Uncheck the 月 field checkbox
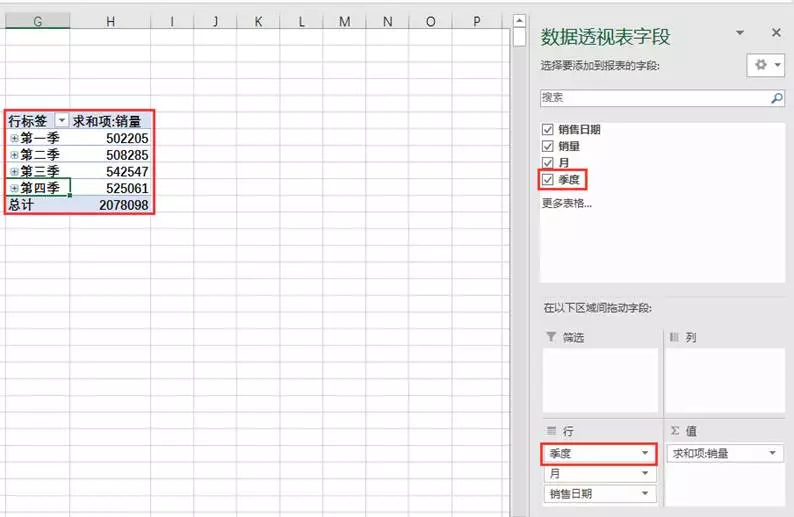 [x=547, y=163]
